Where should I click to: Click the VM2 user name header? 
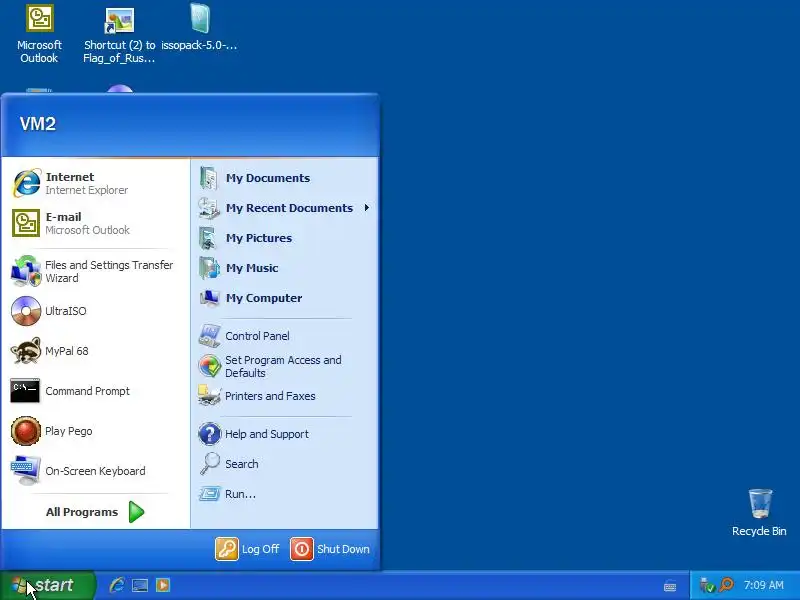(38, 124)
